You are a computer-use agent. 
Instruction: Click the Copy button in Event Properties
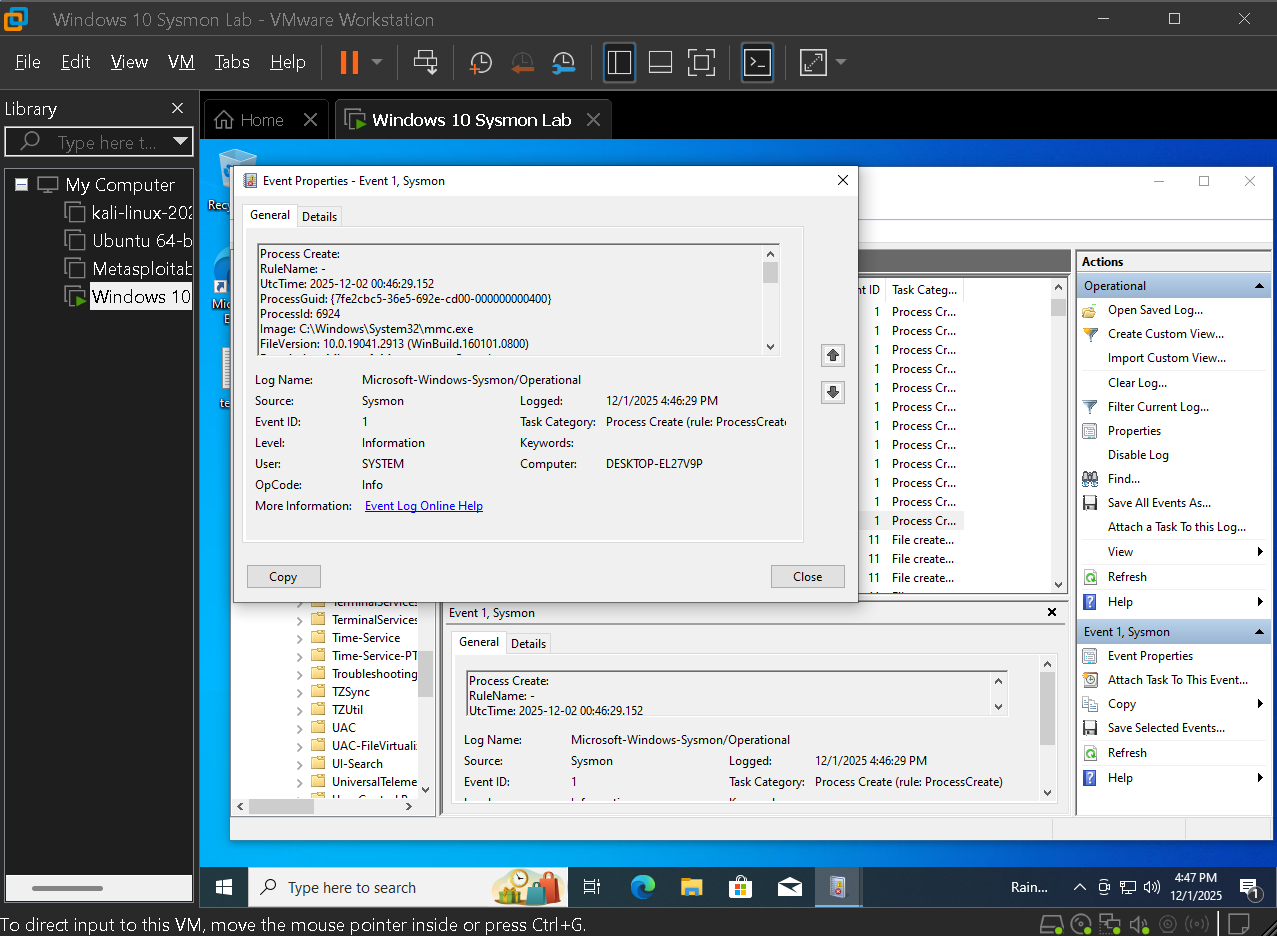click(283, 576)
